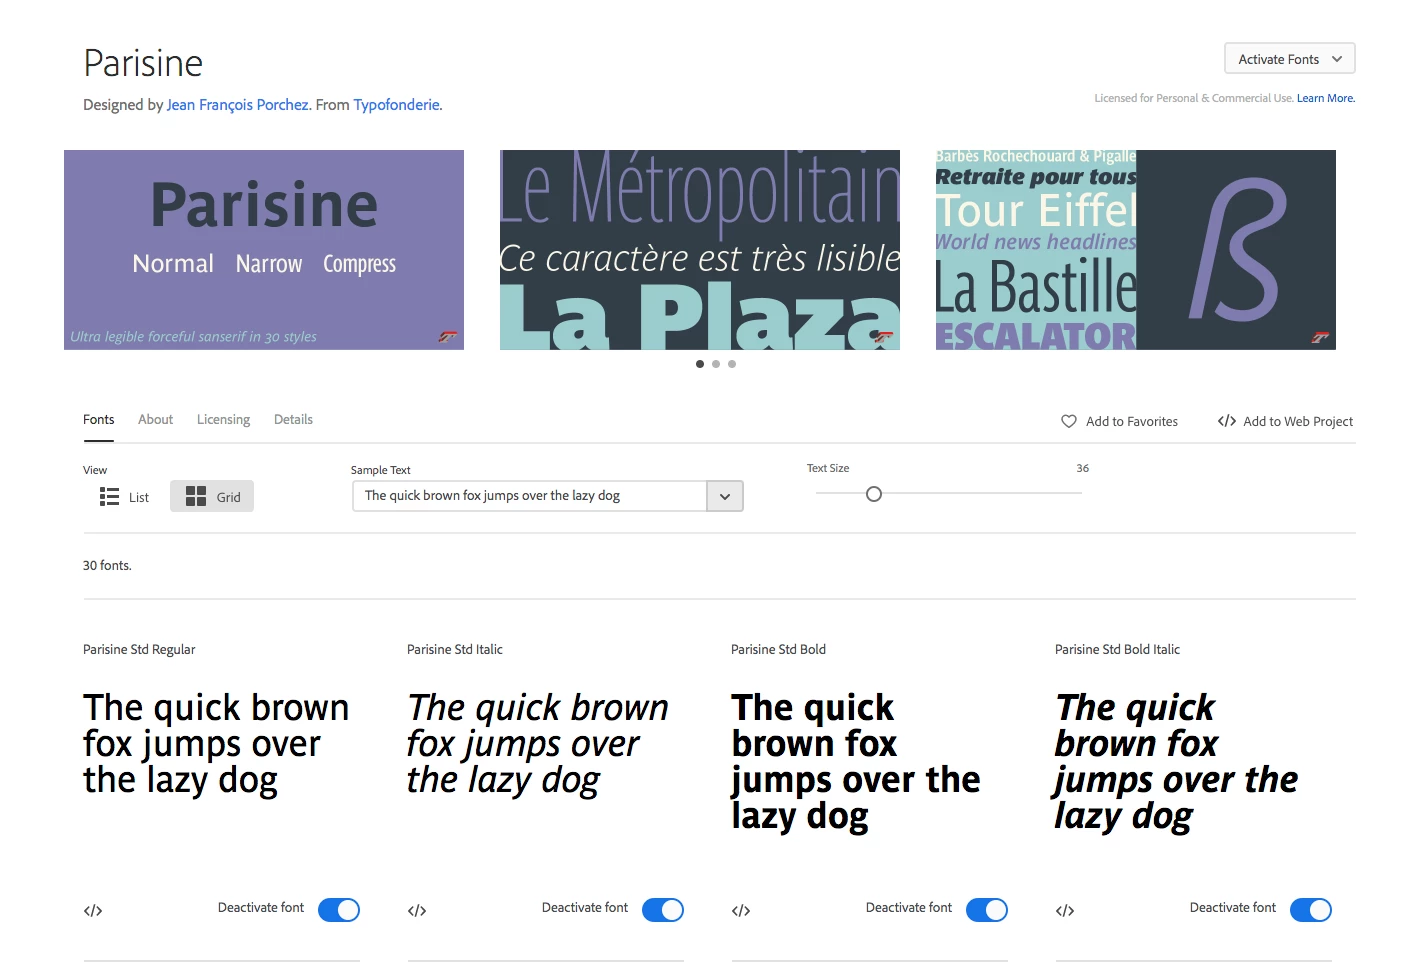Click the Parisine Std Italic font name

(x=455, y=650)
